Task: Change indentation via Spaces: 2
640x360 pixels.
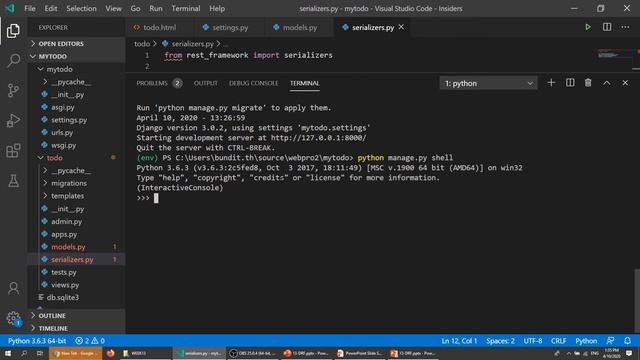Action: [x=500, y=340]
